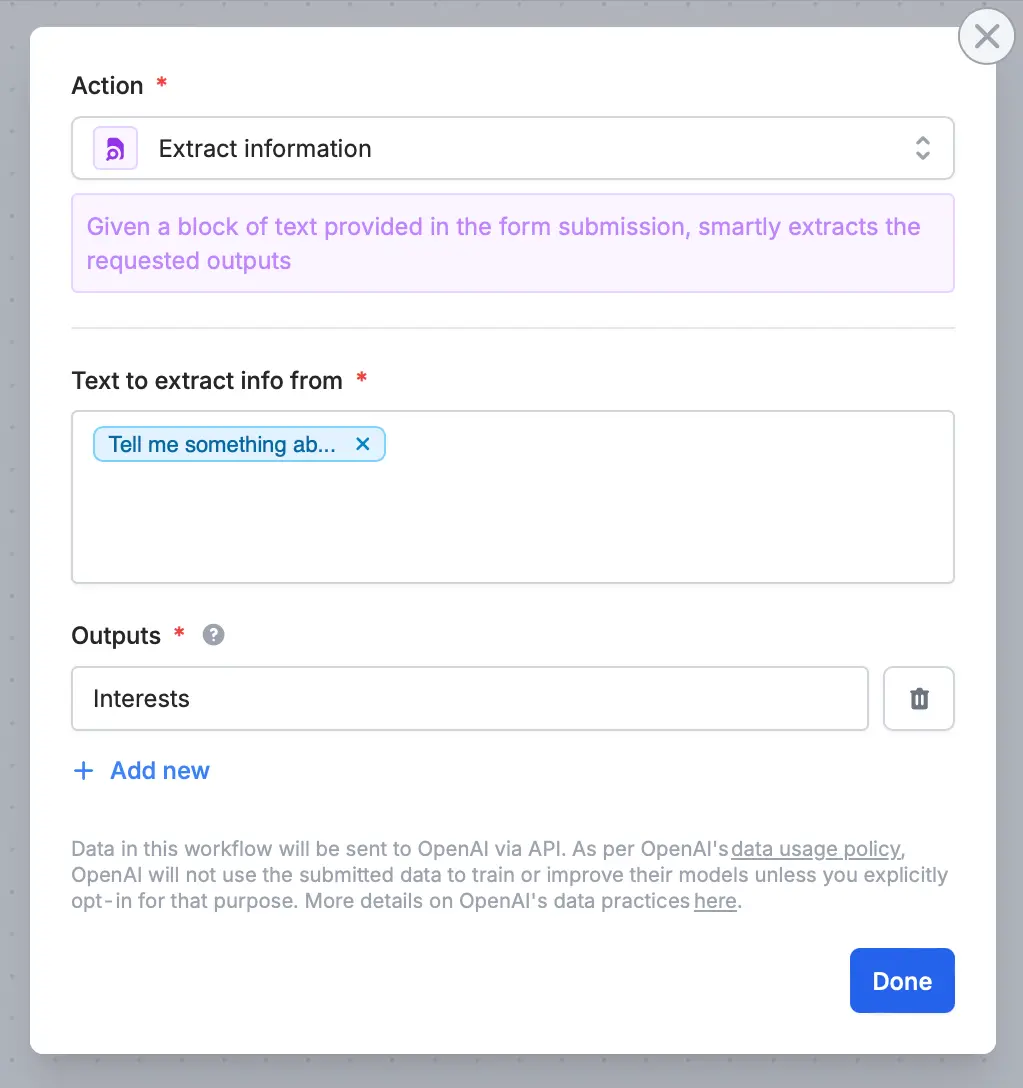Click the red asterisk next to Action
Screen dimensions: 1023x1088
point(161,85)
